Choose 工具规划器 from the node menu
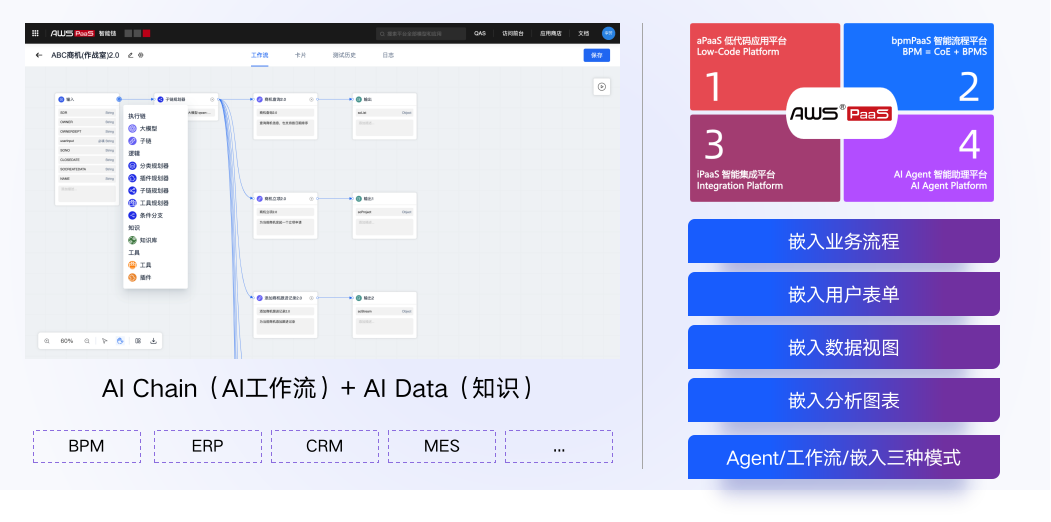 [148, 203]
